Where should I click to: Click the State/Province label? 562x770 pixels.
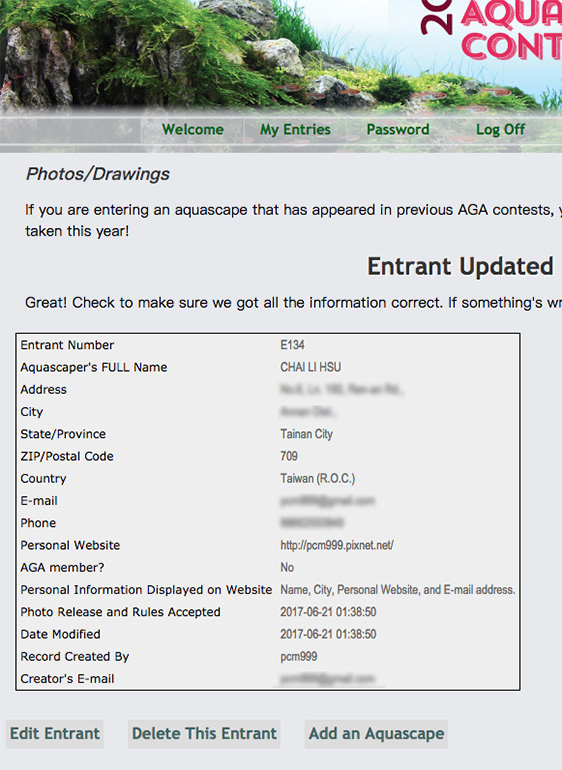(63, 434)
